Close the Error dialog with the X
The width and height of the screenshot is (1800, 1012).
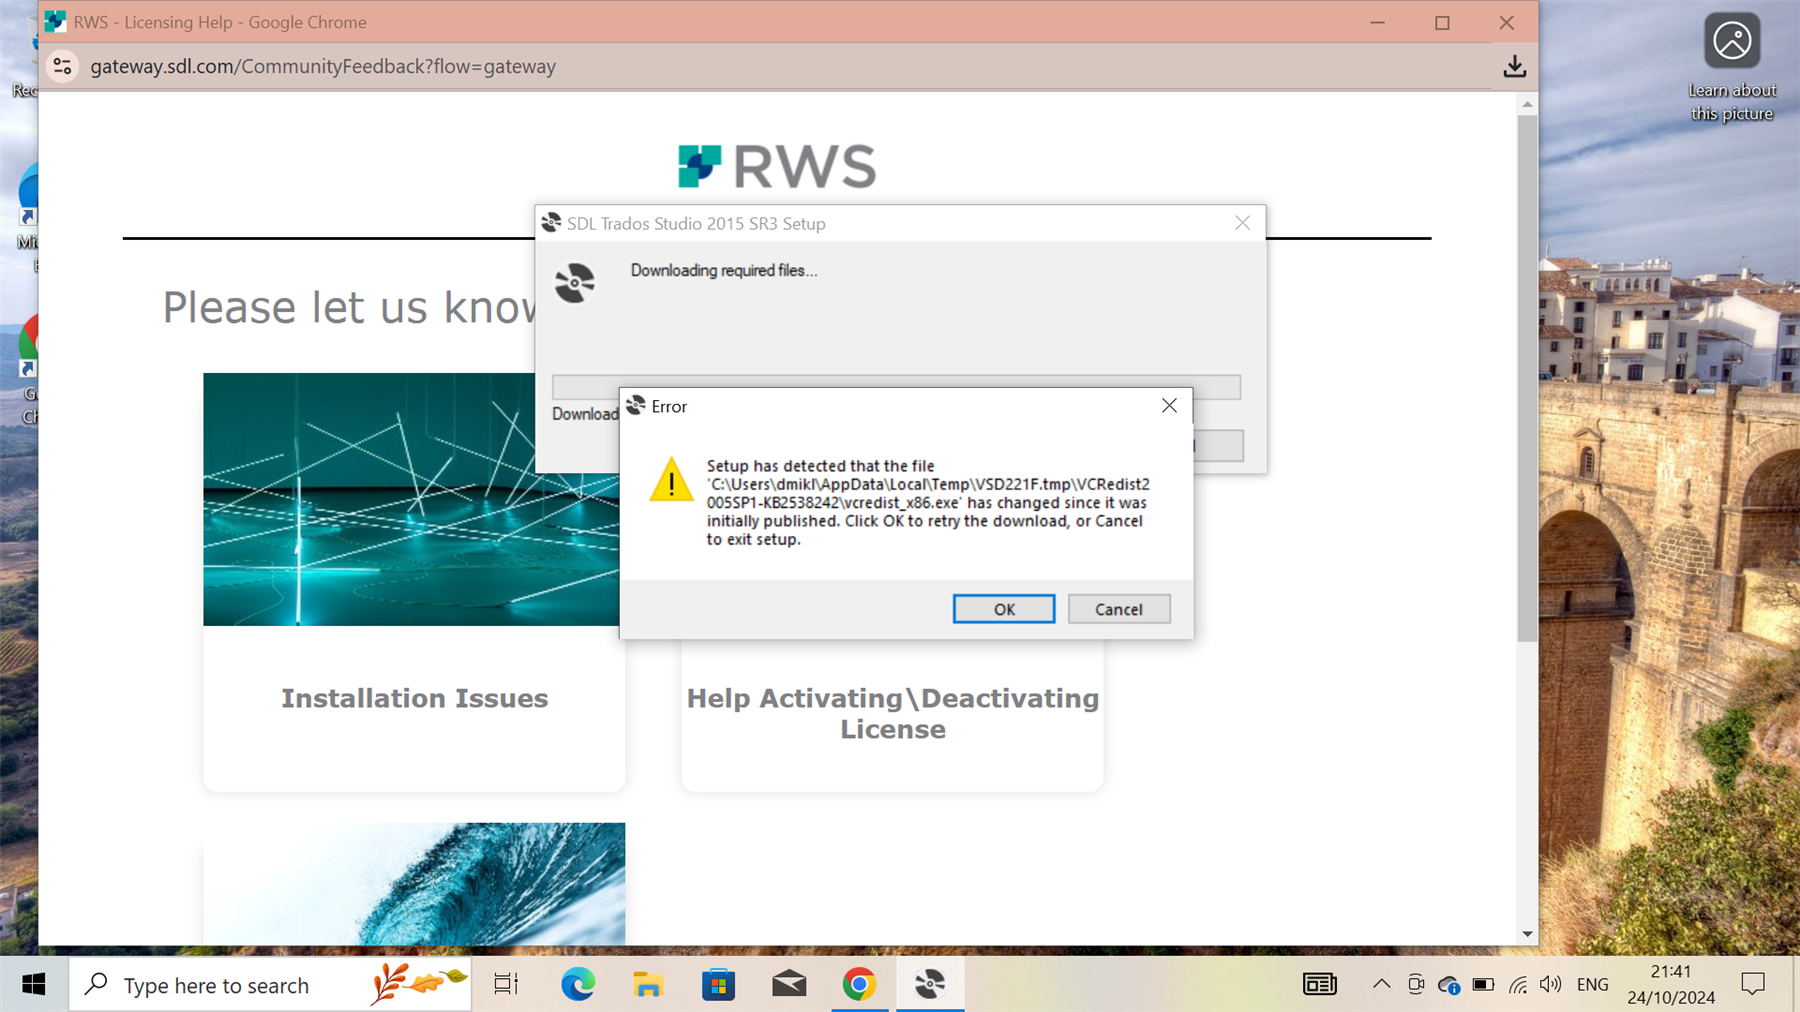[1169, 406]
